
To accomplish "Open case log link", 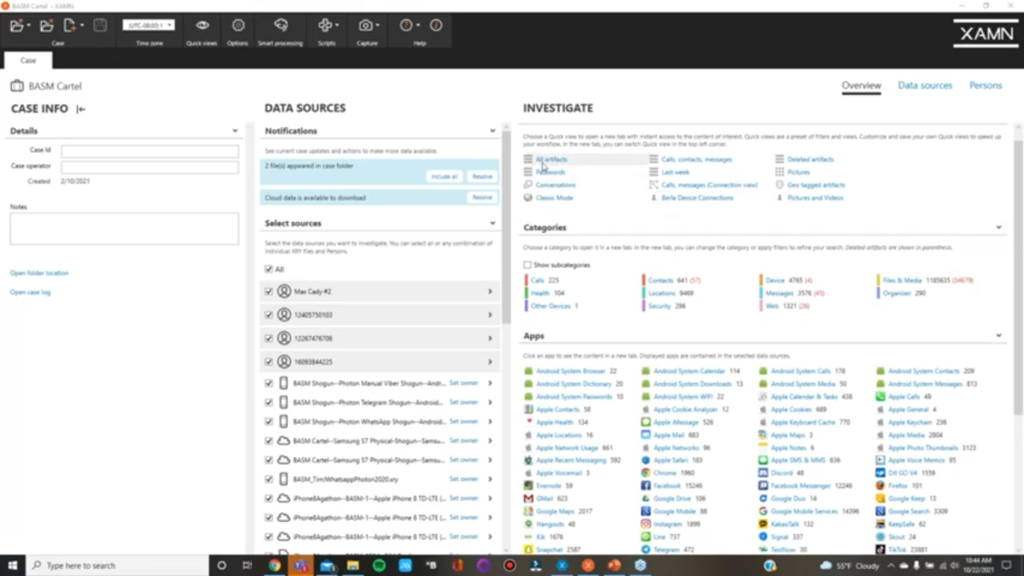I will [30, 293].
